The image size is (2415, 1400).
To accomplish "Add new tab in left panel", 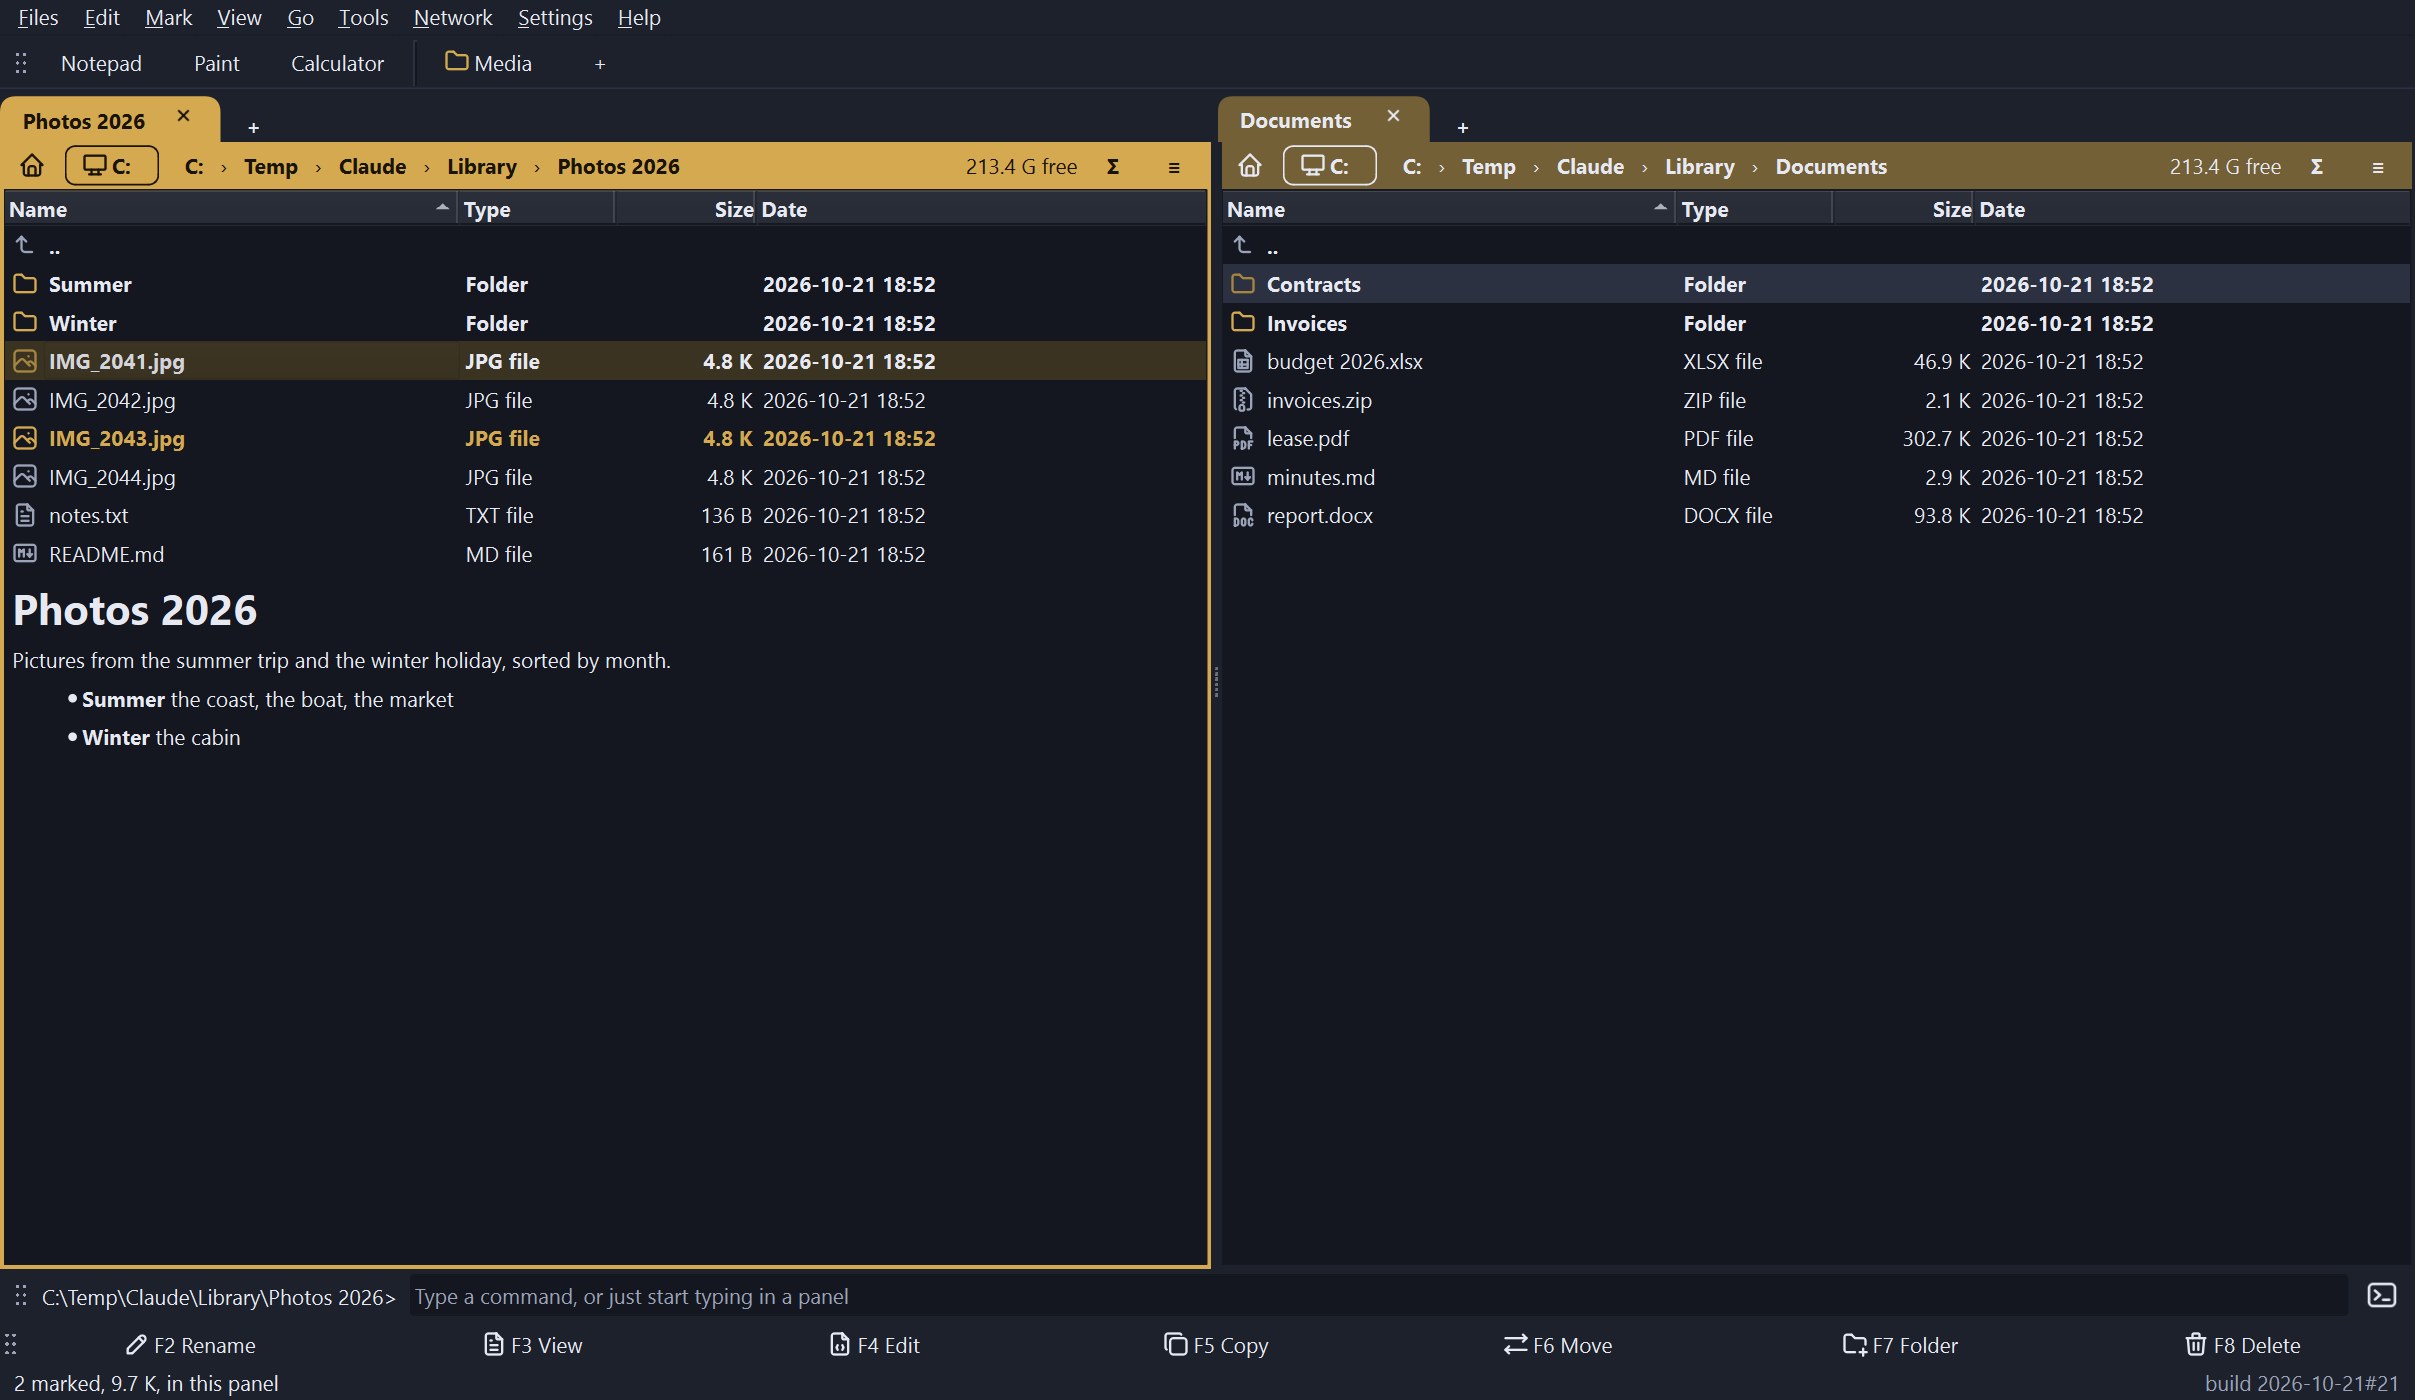I will [253, 128].
